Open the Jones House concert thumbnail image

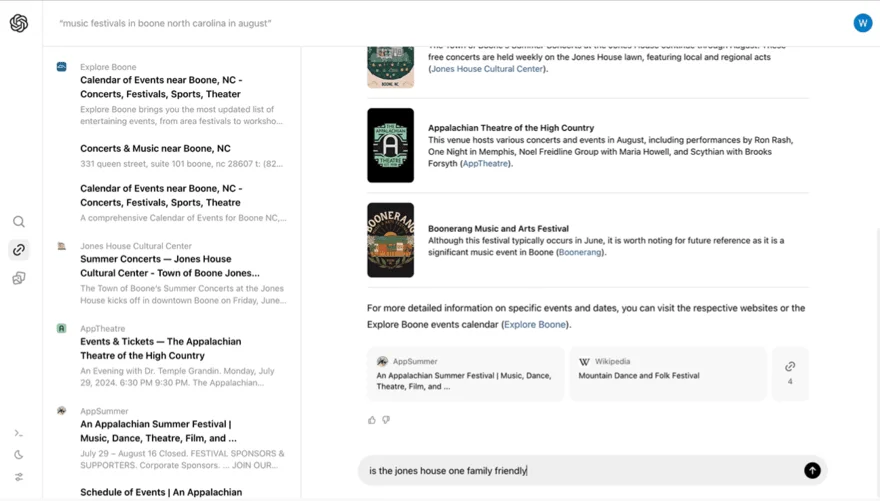[x=391, y=67]
